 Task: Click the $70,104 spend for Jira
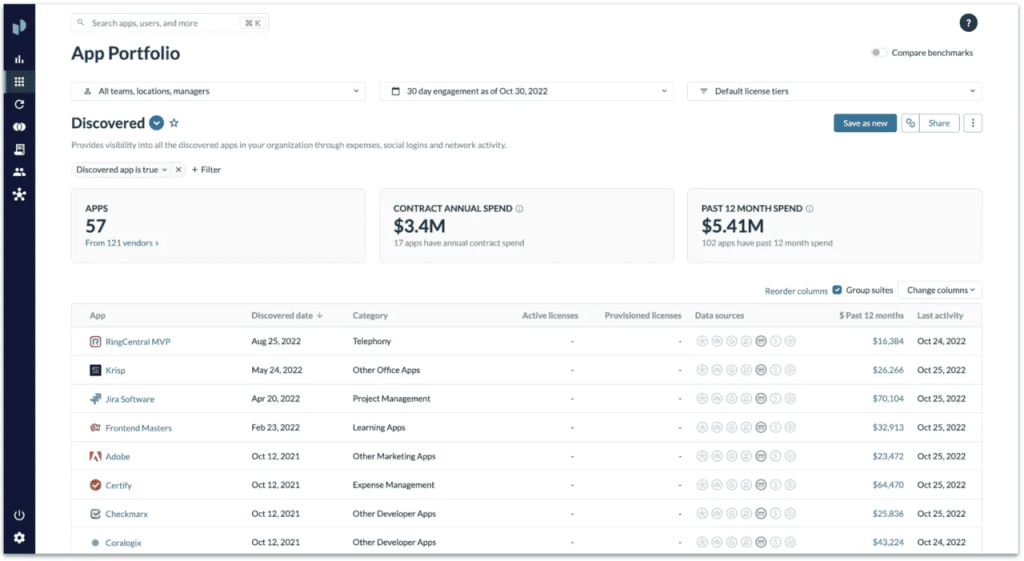(888, 398)
